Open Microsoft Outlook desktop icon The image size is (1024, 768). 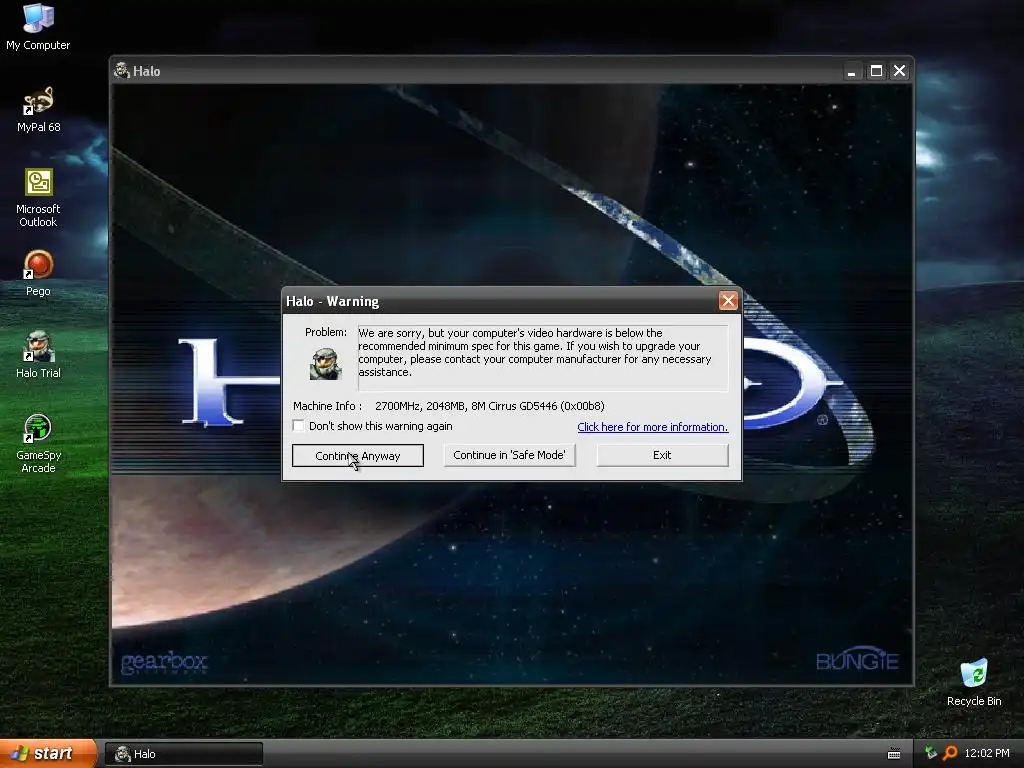coord(38,198)
